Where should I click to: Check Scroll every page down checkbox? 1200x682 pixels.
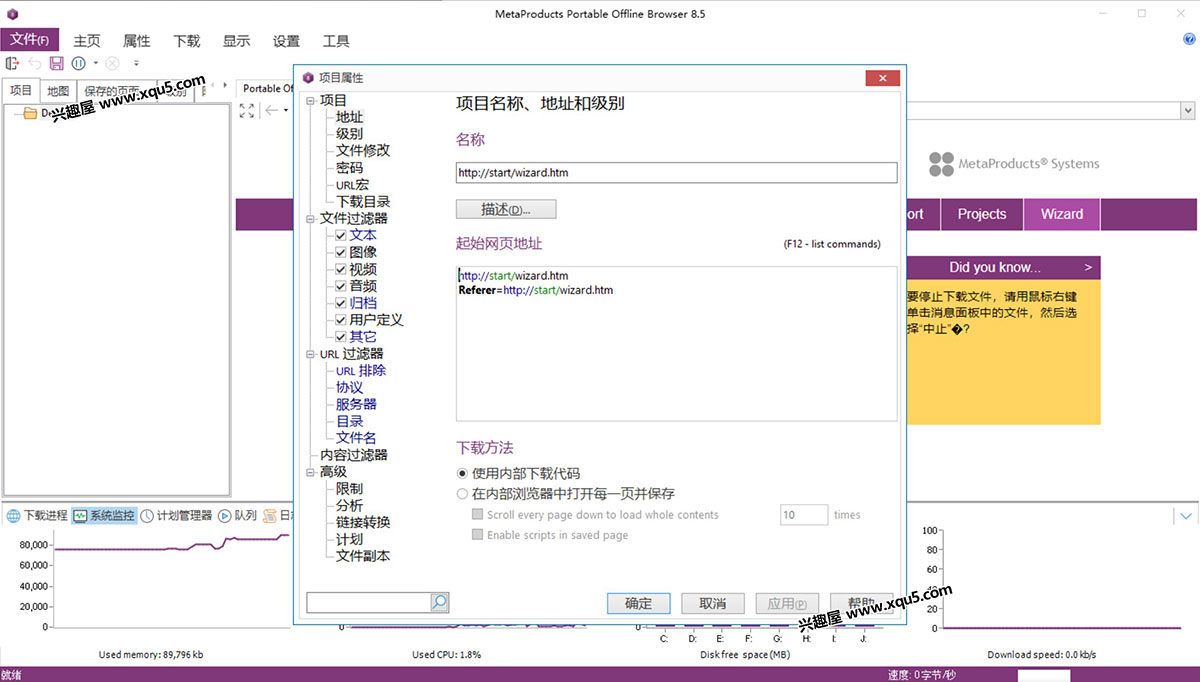pyautogui.click(x=478, y=515)
